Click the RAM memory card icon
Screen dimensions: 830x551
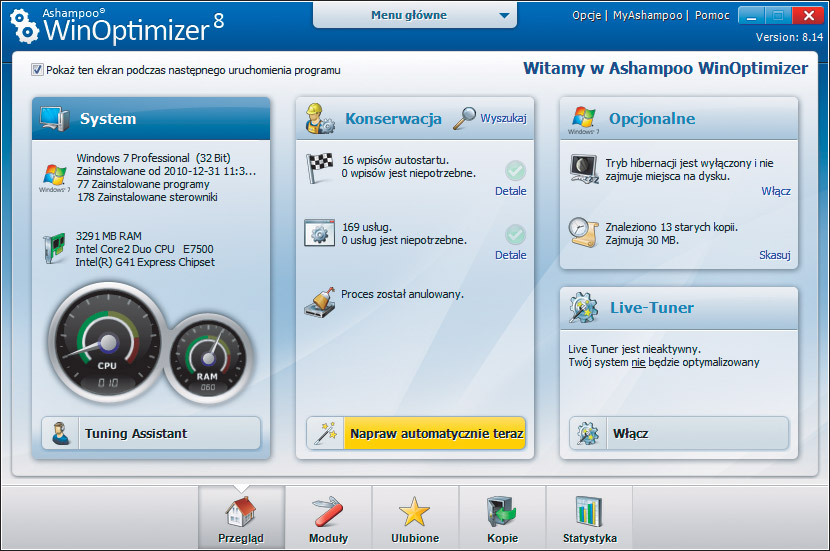pos(53,248)
